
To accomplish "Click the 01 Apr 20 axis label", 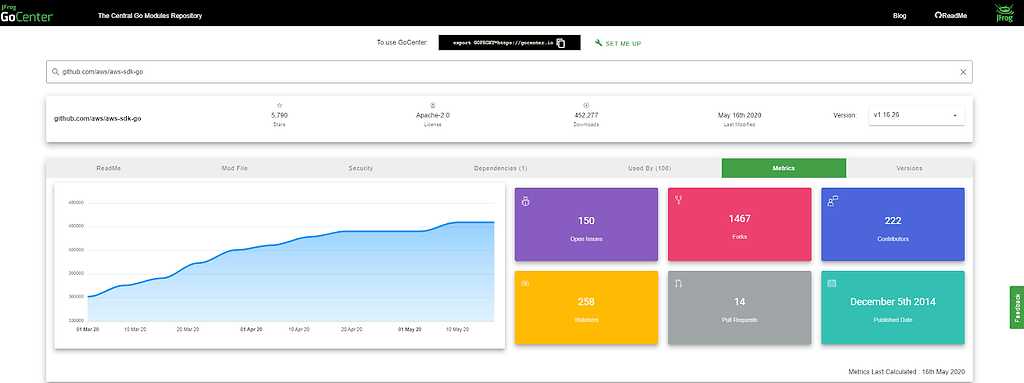I will [x=251, y=329].
